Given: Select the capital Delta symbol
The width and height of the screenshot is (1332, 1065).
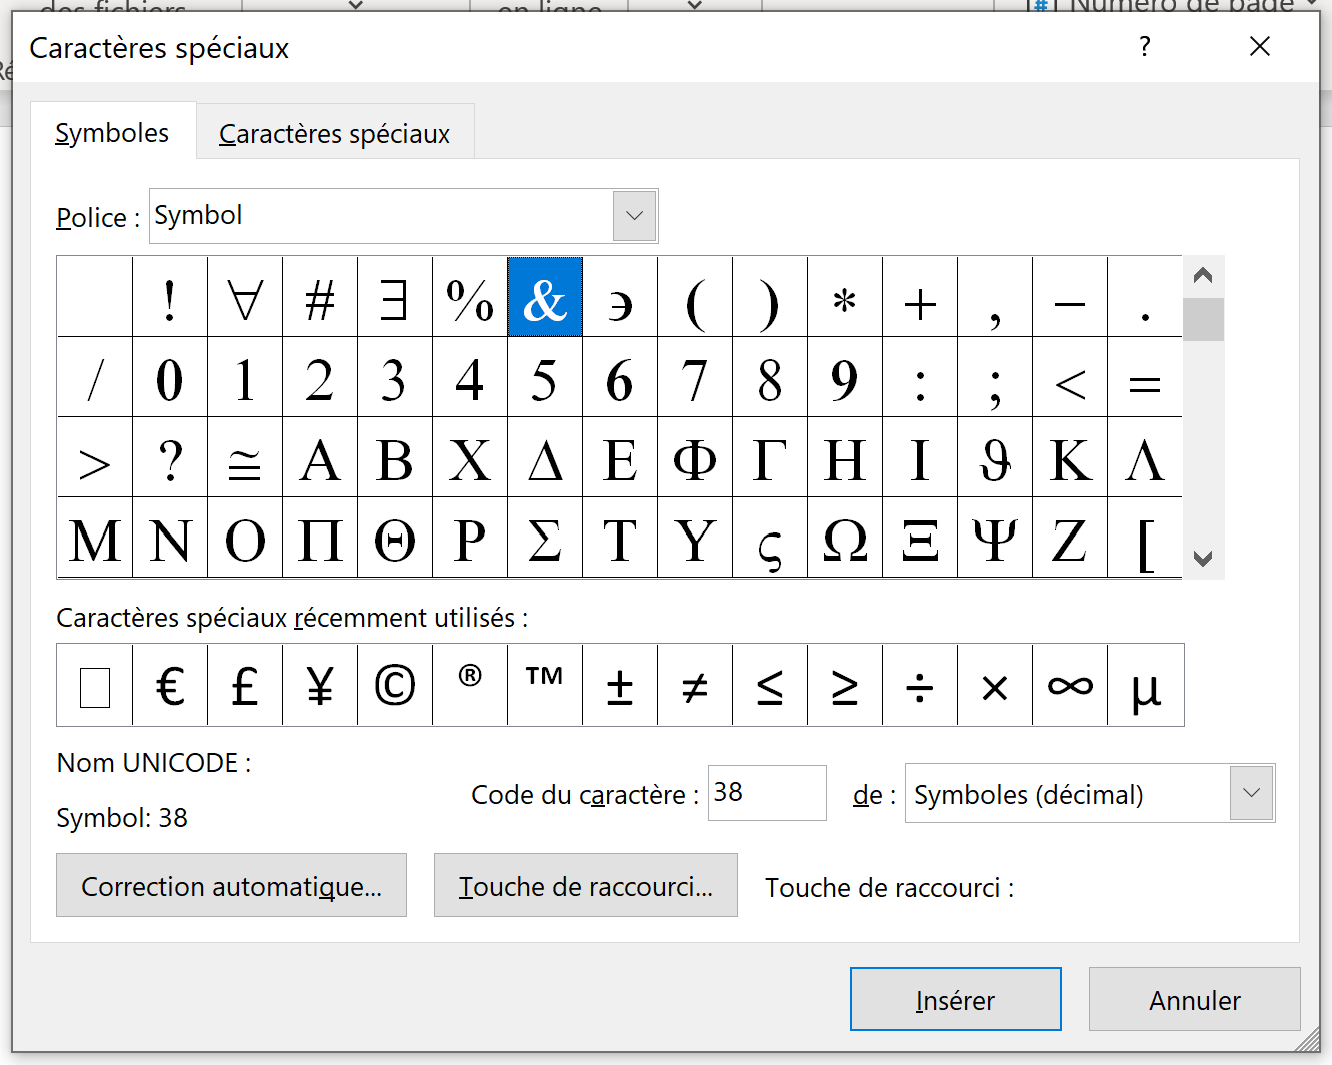Looking at the screenshot, I should click(x=544, y=459).
